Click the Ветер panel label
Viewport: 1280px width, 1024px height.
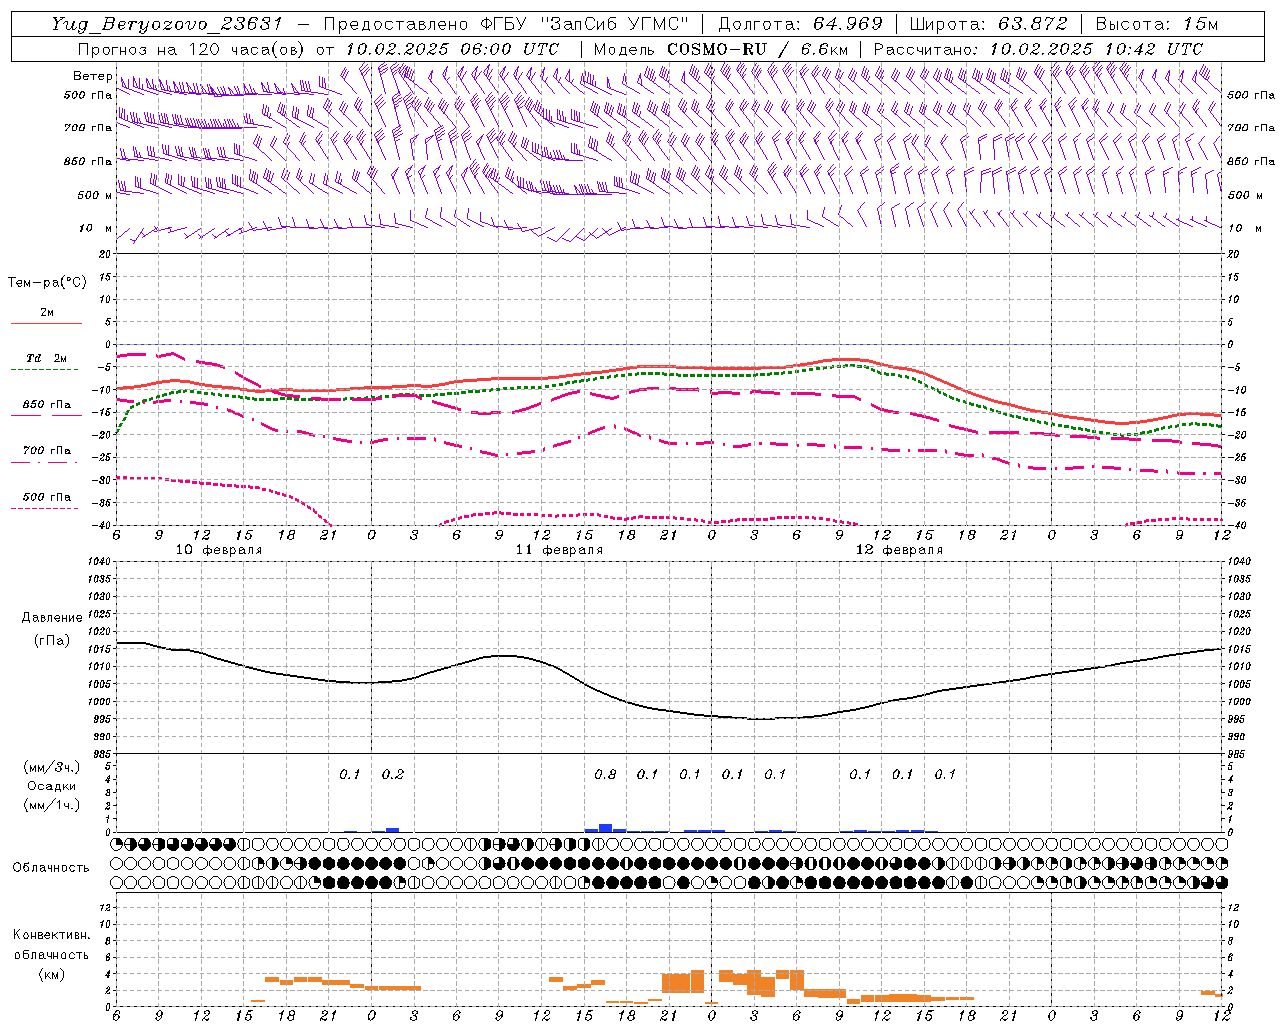point(92,76)
